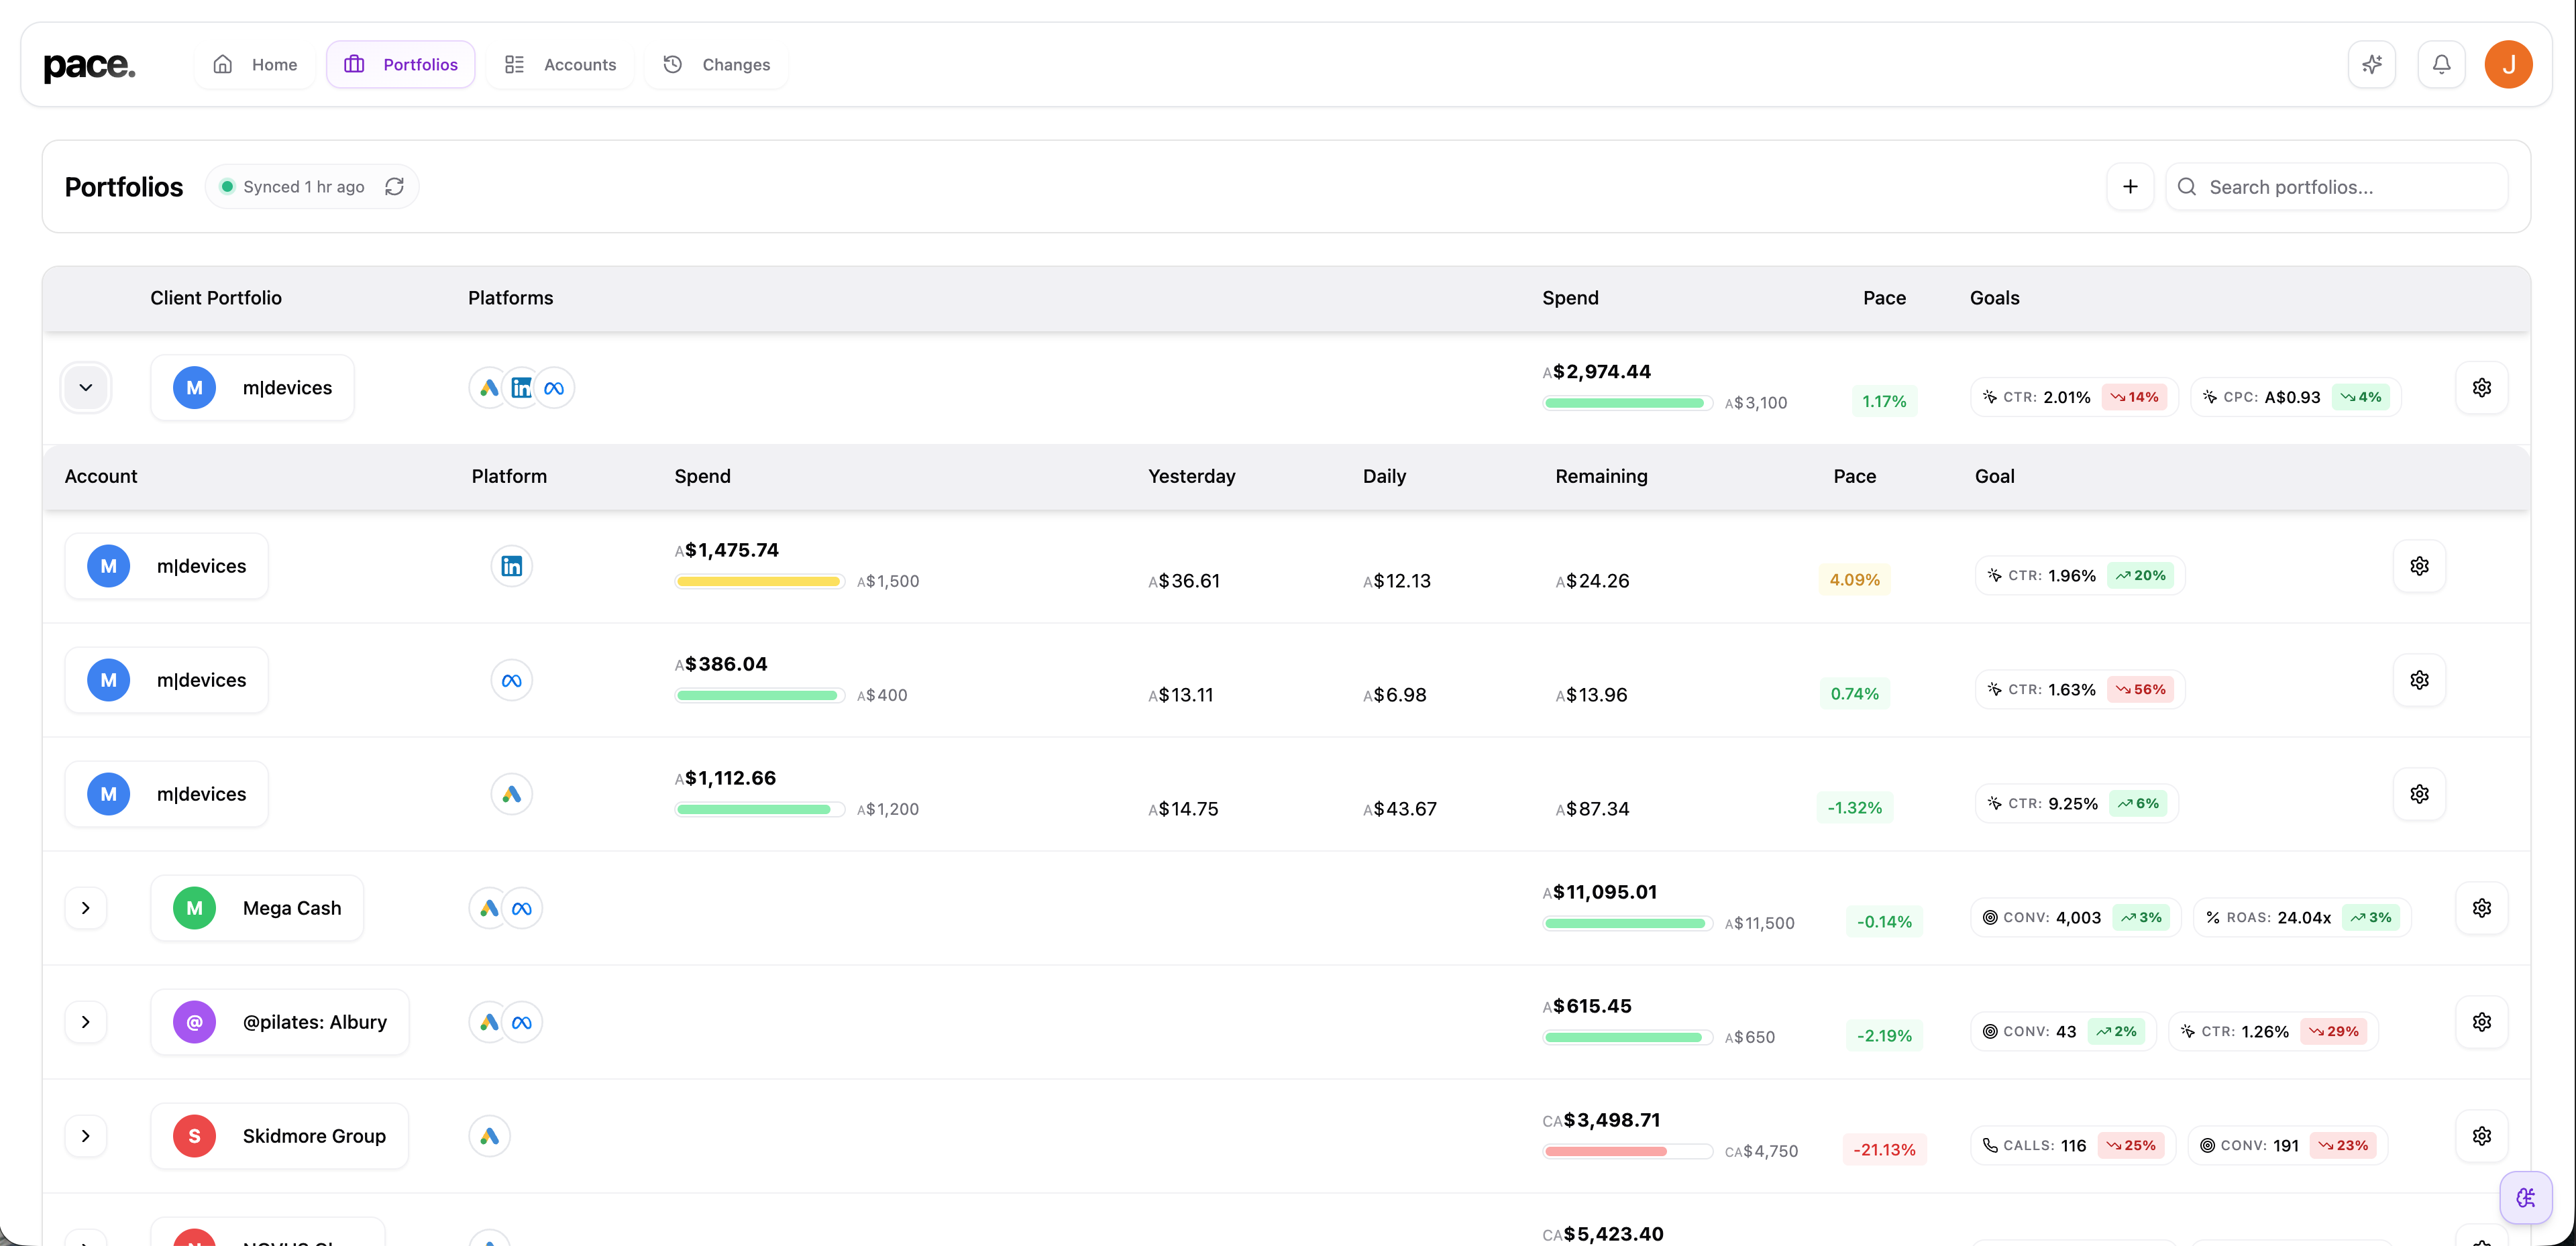
Task: Click the sparkle AI assistant icon
Action: (x=2371, y=65)
